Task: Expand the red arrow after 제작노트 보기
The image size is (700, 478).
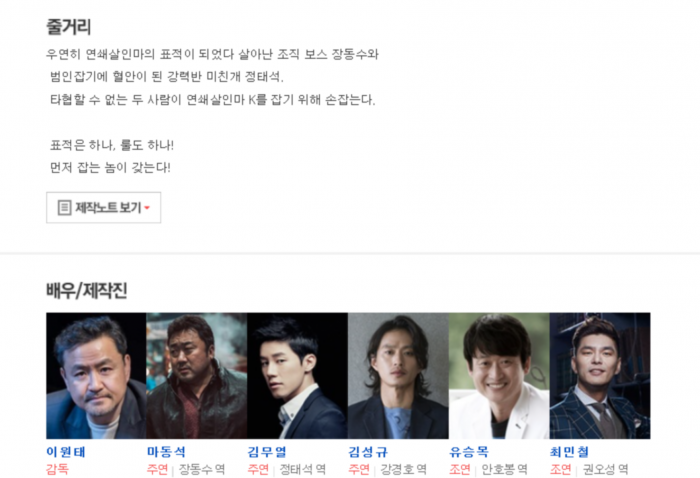Action: coord(147,208)
